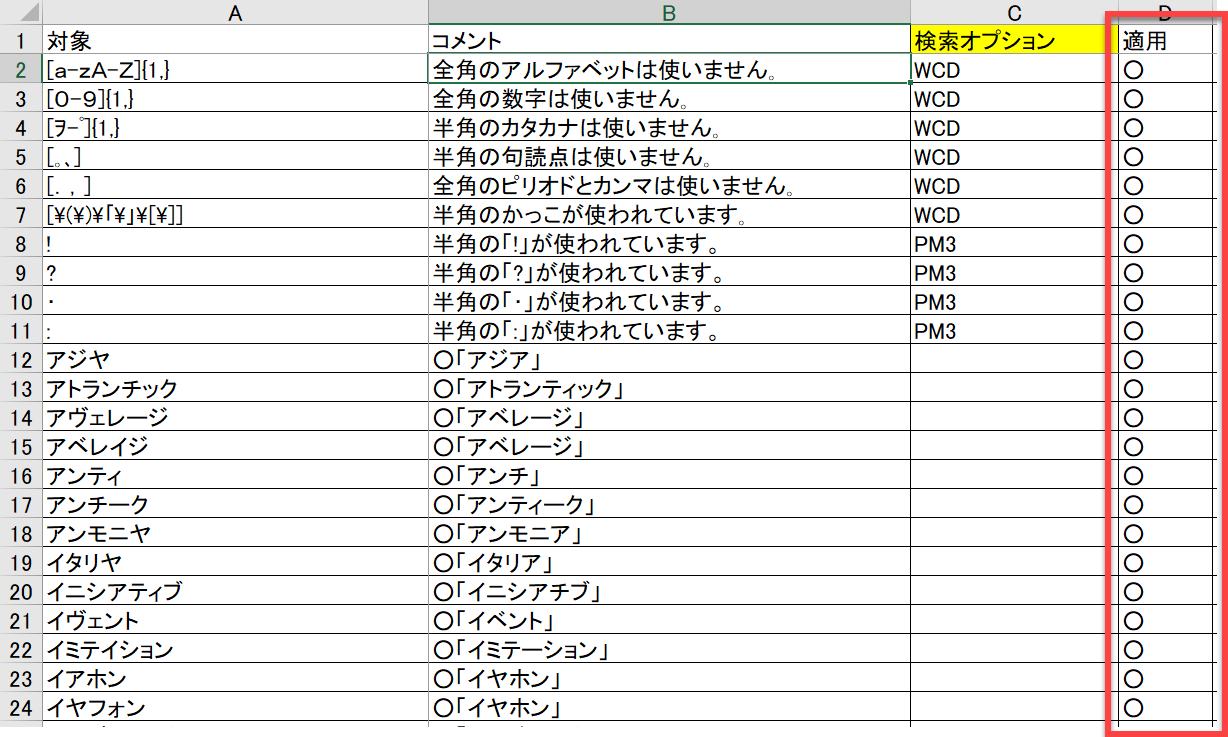Select the "コメント" header cell
Screen dimensions: 1228x737
669,41
